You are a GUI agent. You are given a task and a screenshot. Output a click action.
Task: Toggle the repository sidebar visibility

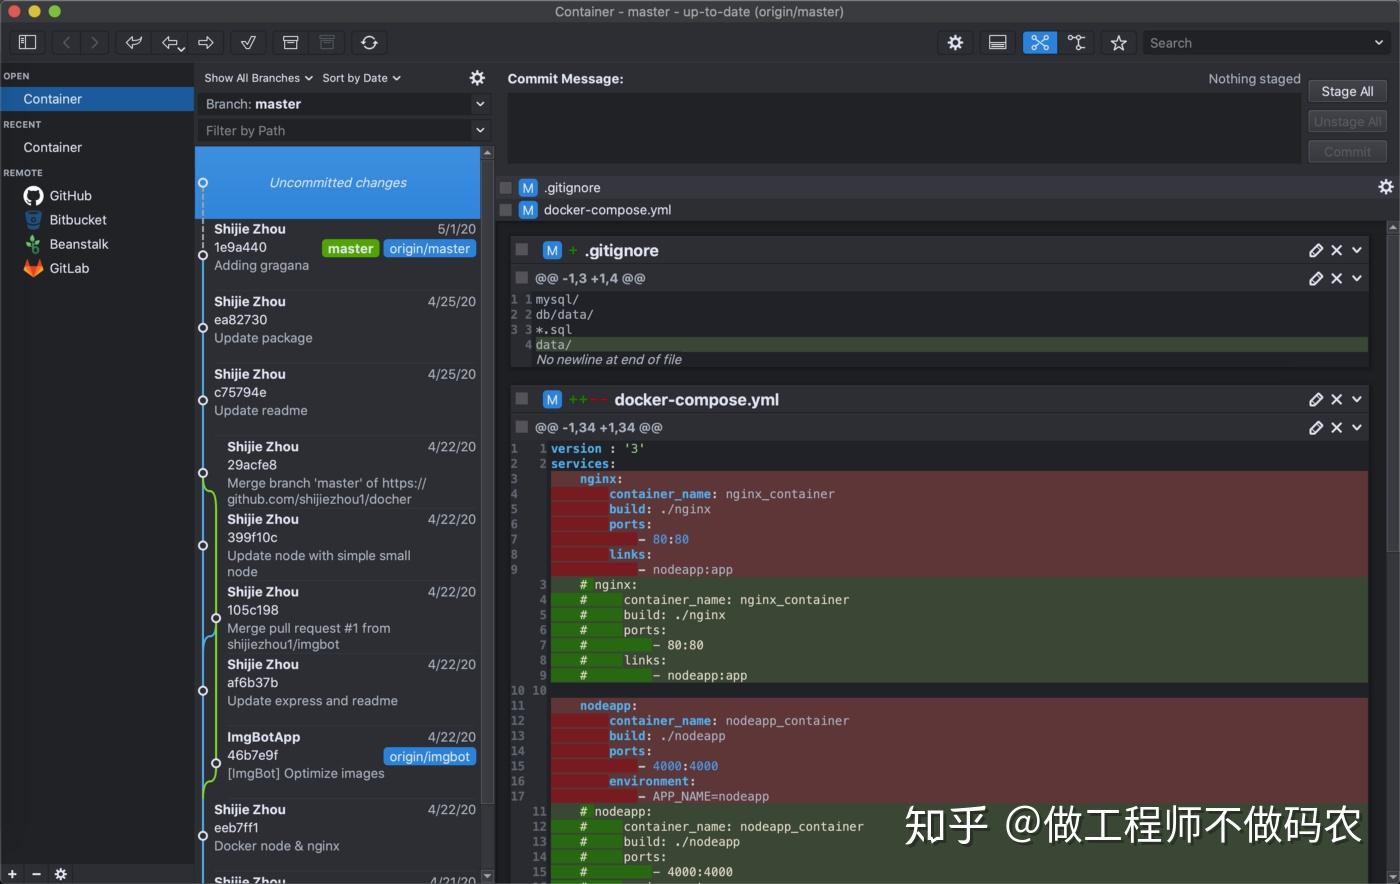(27, 42)
